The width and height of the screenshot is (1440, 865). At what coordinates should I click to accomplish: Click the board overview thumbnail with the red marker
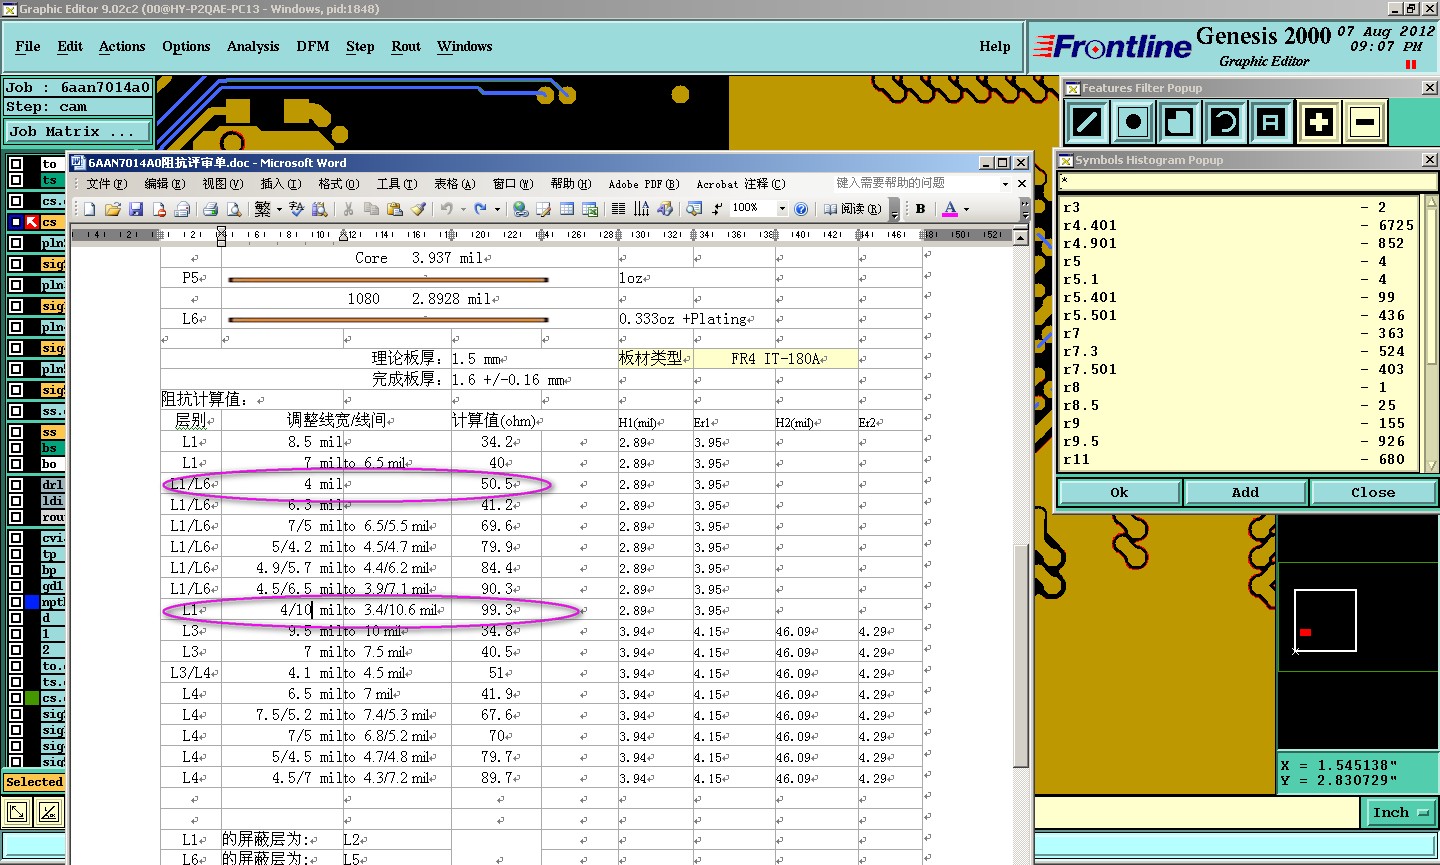tap(1325, 621)
